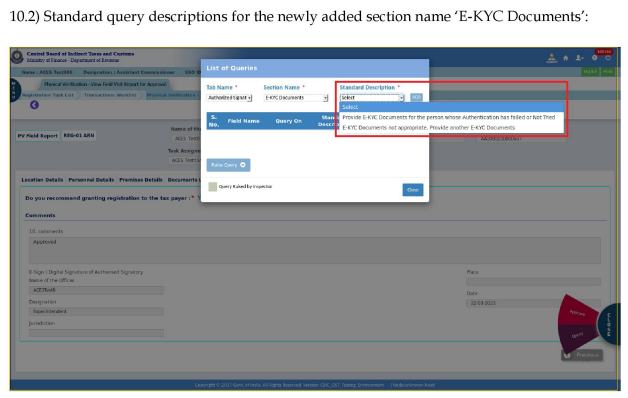The height and width of the screenshot is (398, 628).
Task: Click the Raise Query button
Action: click(228, 165)
